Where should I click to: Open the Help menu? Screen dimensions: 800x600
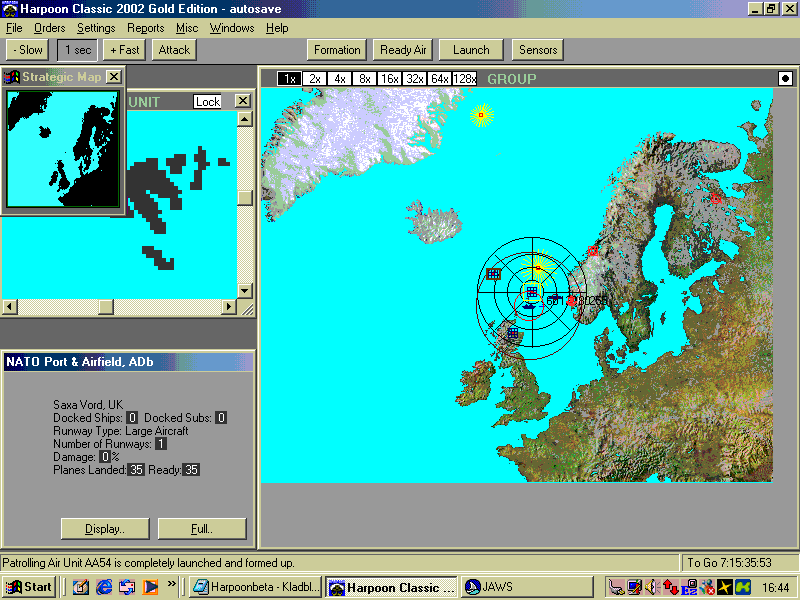[277, 28]
